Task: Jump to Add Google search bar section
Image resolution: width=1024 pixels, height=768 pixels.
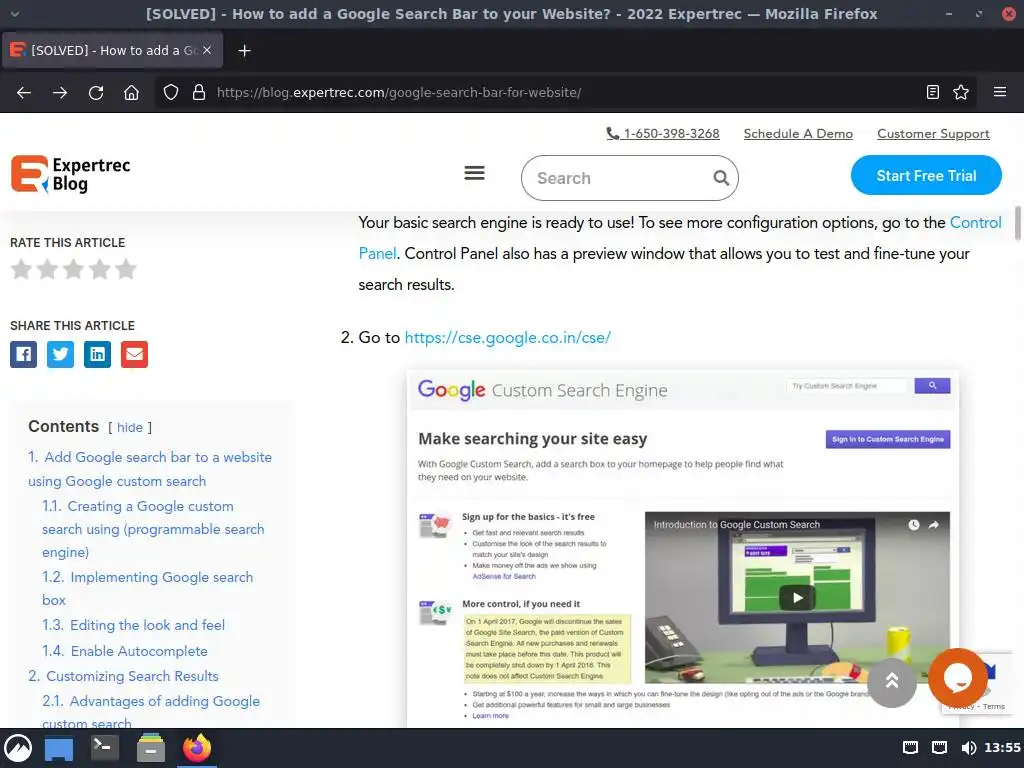Action: click(x=150, y=469)
